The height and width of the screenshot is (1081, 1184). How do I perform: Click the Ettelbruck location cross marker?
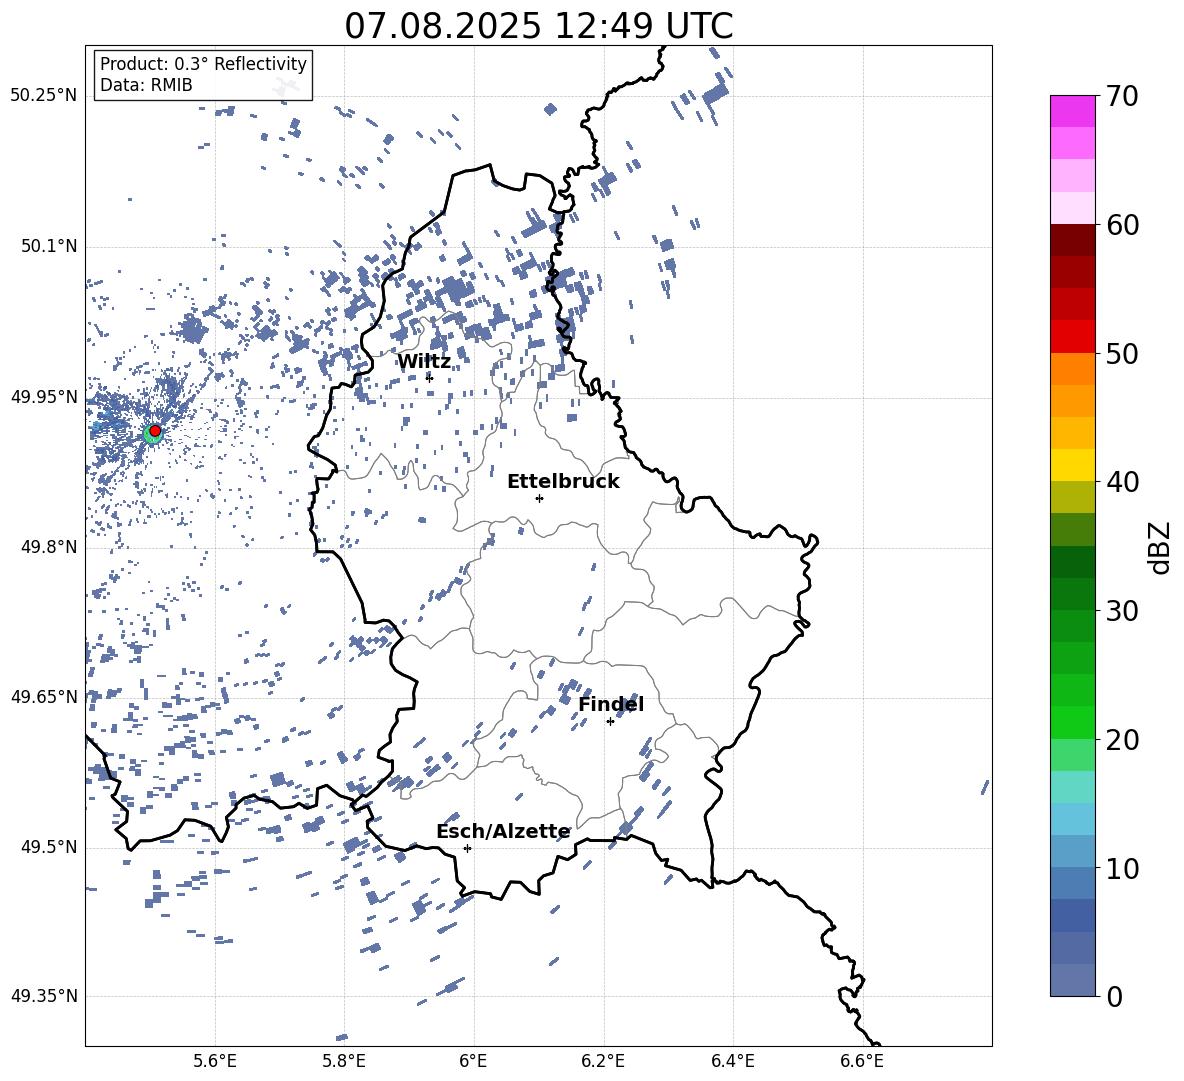[x=539, y=498]
